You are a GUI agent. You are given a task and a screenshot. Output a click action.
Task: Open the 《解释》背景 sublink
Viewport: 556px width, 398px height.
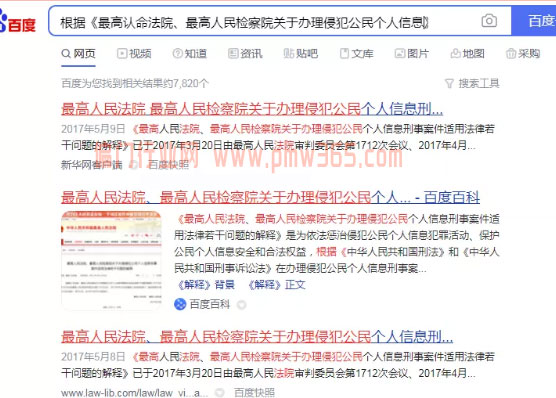tap(205, 284)
